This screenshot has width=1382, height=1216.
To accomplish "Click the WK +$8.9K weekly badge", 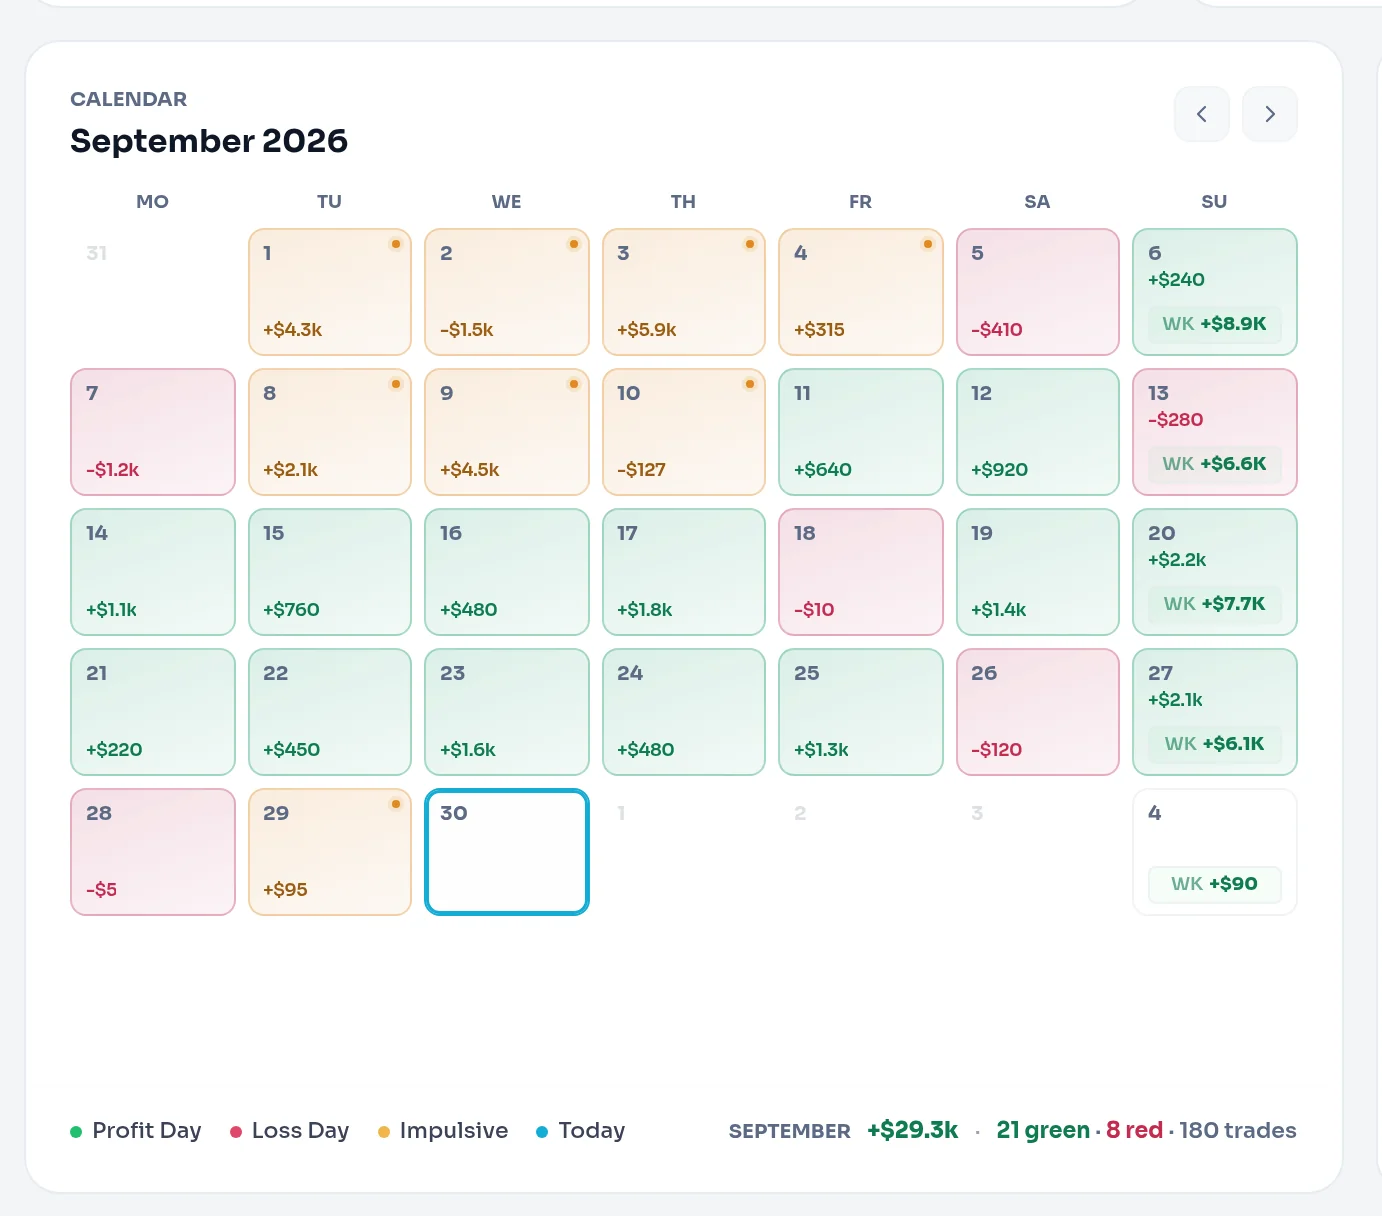I will [x=1214, y=324].
